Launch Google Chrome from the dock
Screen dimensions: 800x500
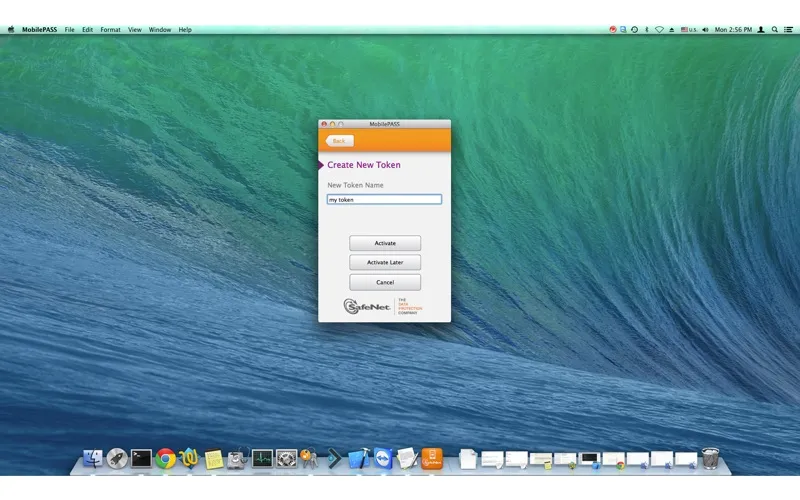tap(166, 459)
